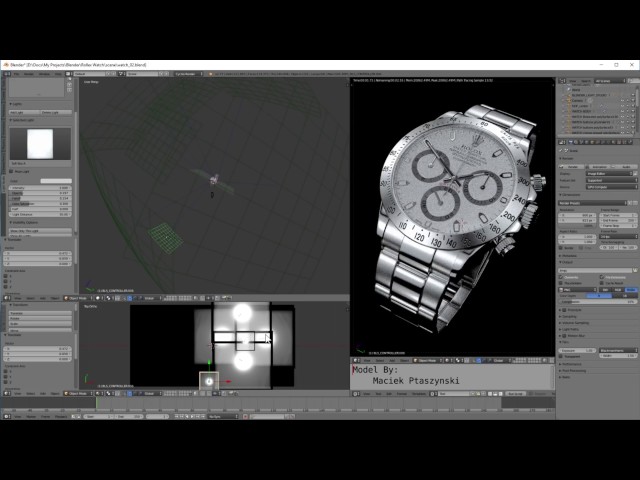The width and height of the screenshot is (640, 480).
Task: Click the Render button in Render panel
Action: point(571,167)
